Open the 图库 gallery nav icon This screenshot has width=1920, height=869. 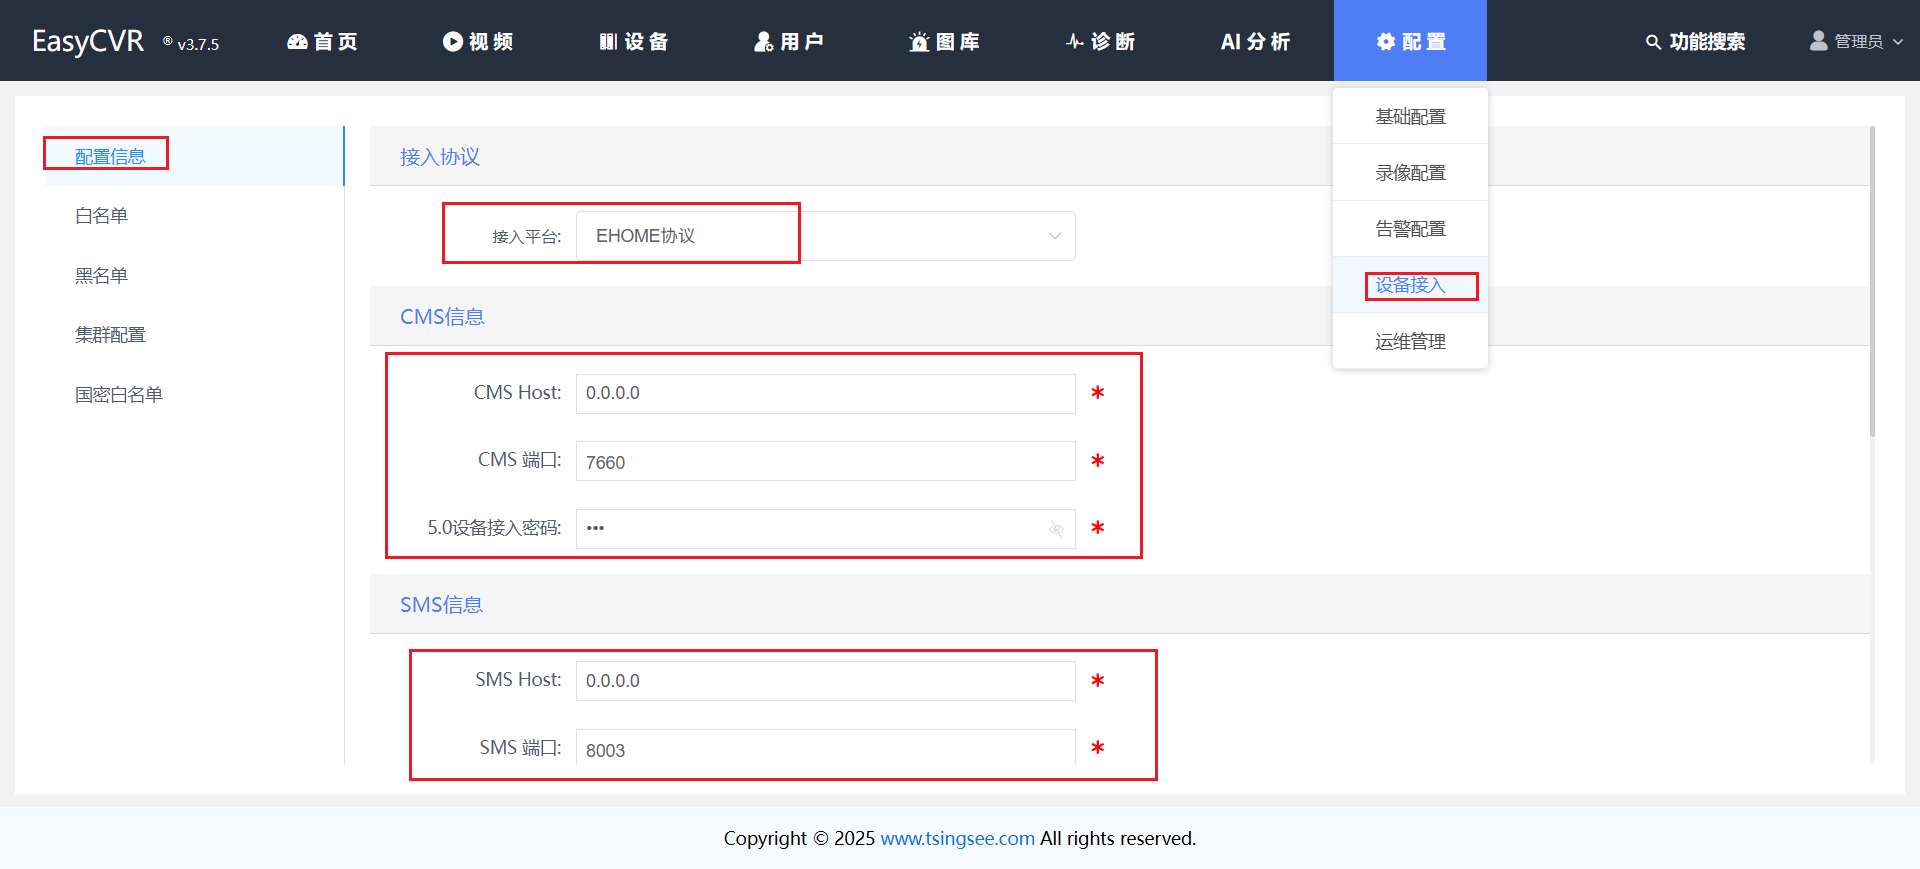point(919,42)
